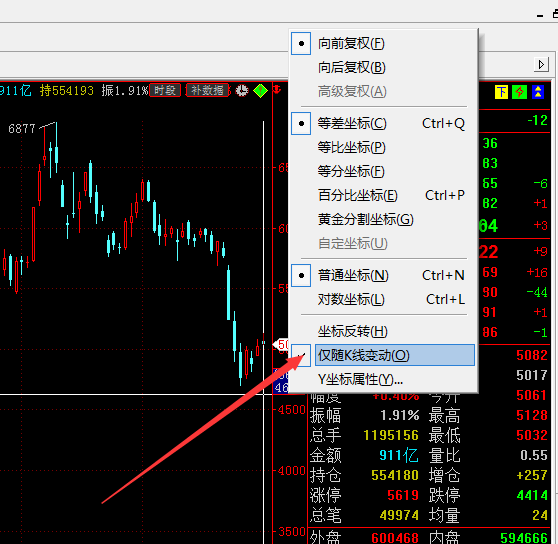558x544 pixels.
Task: Click the 振幅 value 1.91%
Action: [400, 415]
